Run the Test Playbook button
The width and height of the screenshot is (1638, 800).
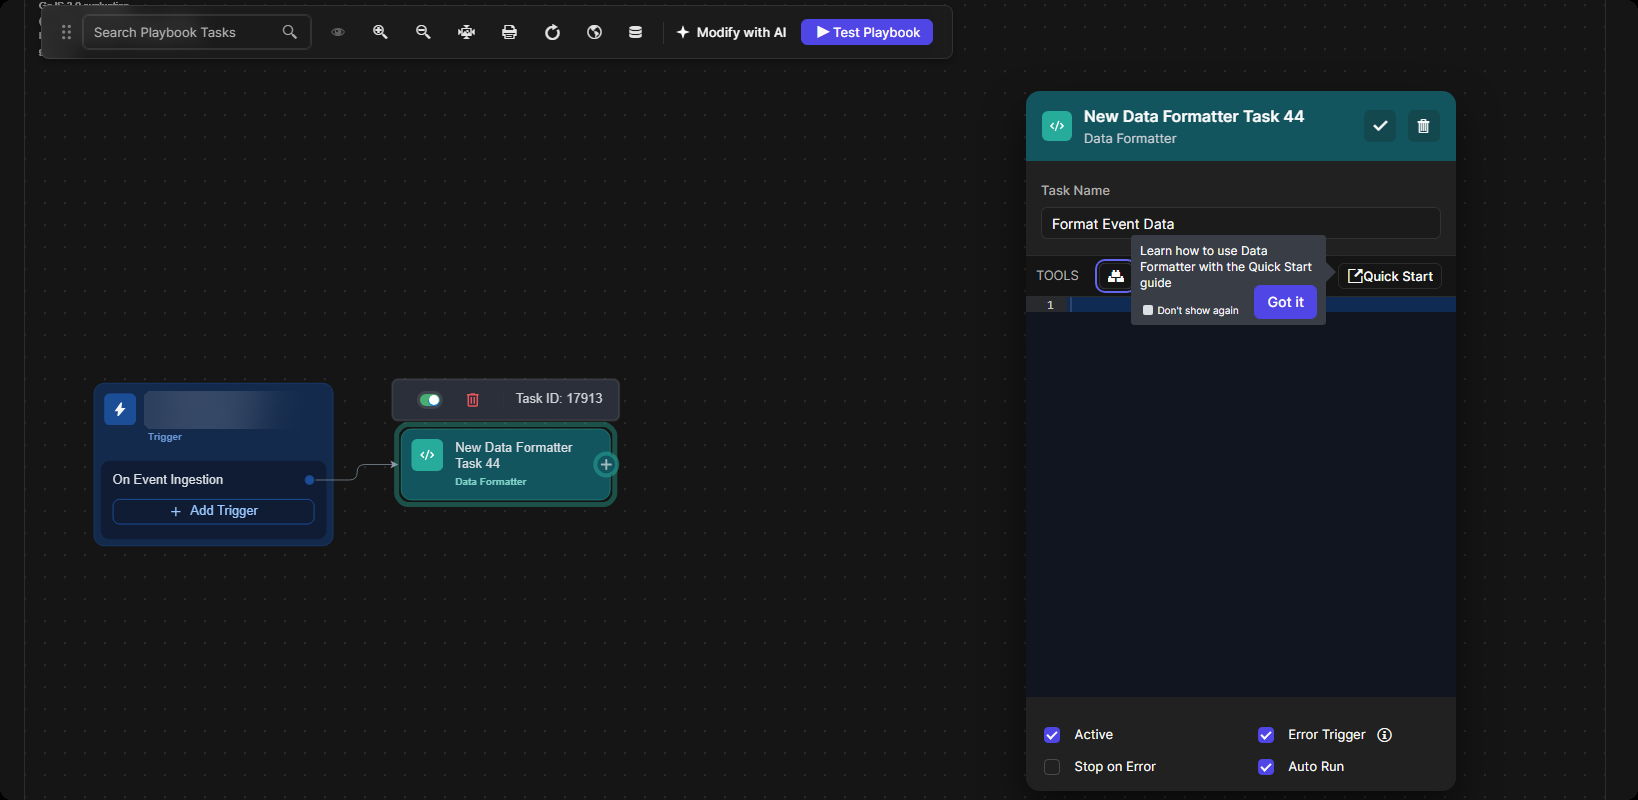(x=867, y=32)
